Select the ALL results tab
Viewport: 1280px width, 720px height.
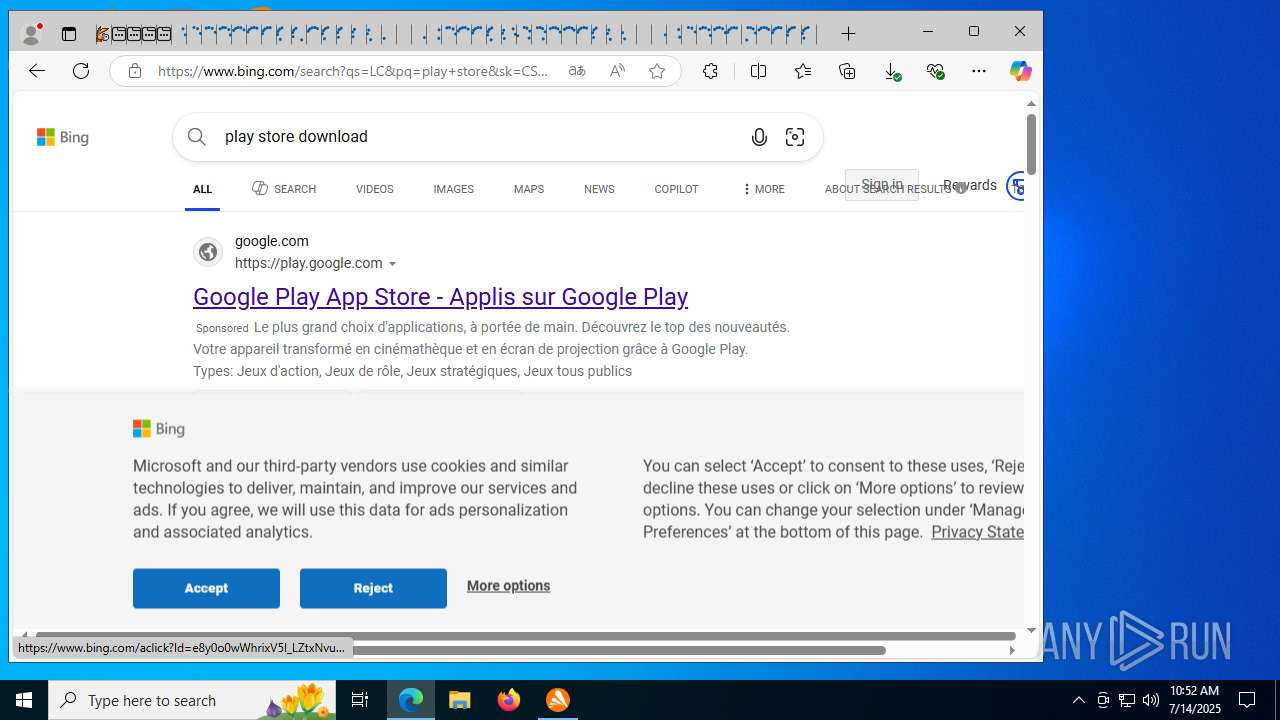(x=202, y=189)
